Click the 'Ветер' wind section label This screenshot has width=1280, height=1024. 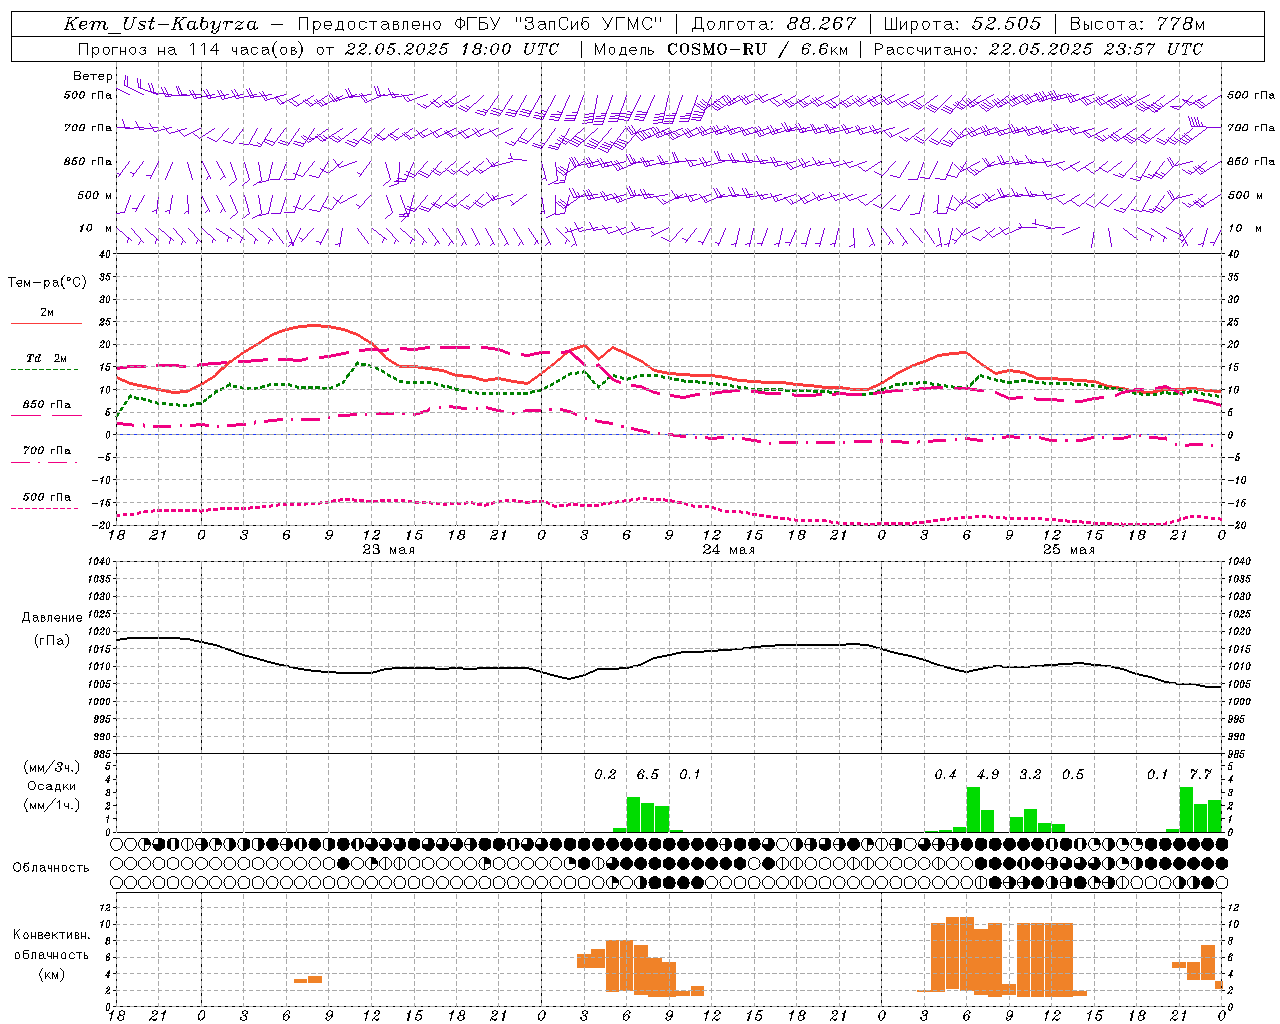point(92,76)
